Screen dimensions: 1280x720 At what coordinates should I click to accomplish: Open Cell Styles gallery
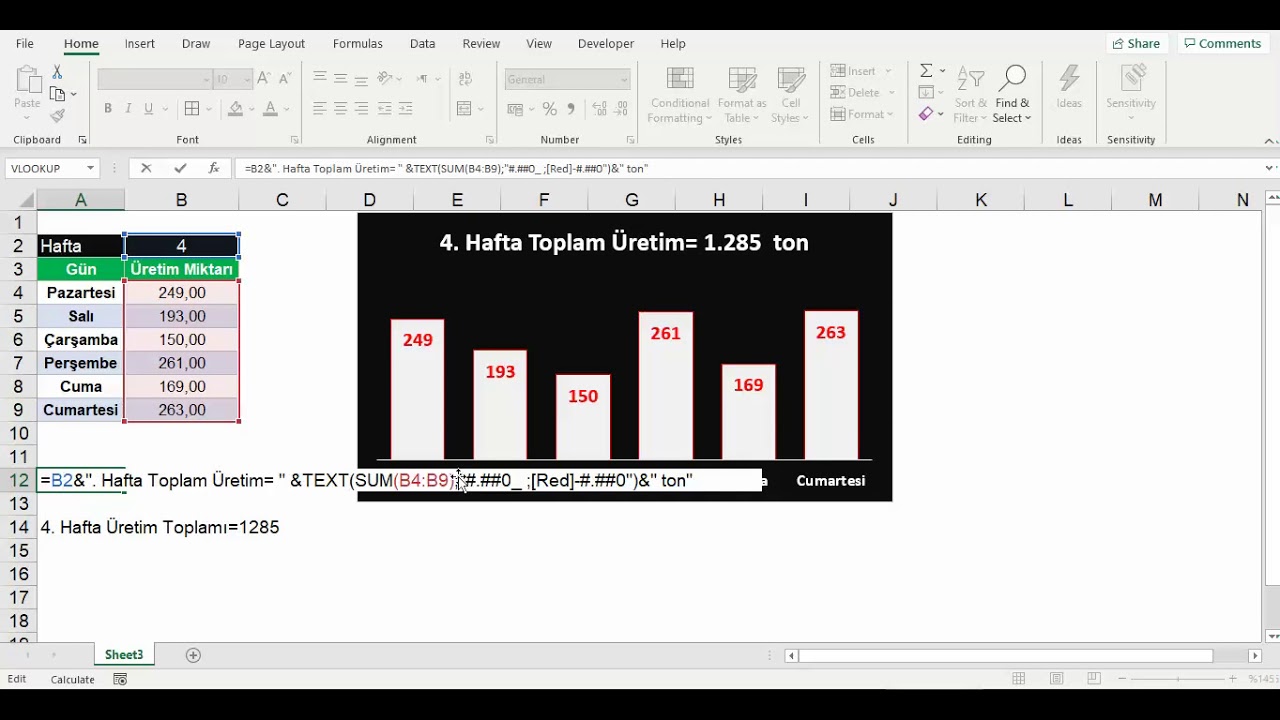791,95
